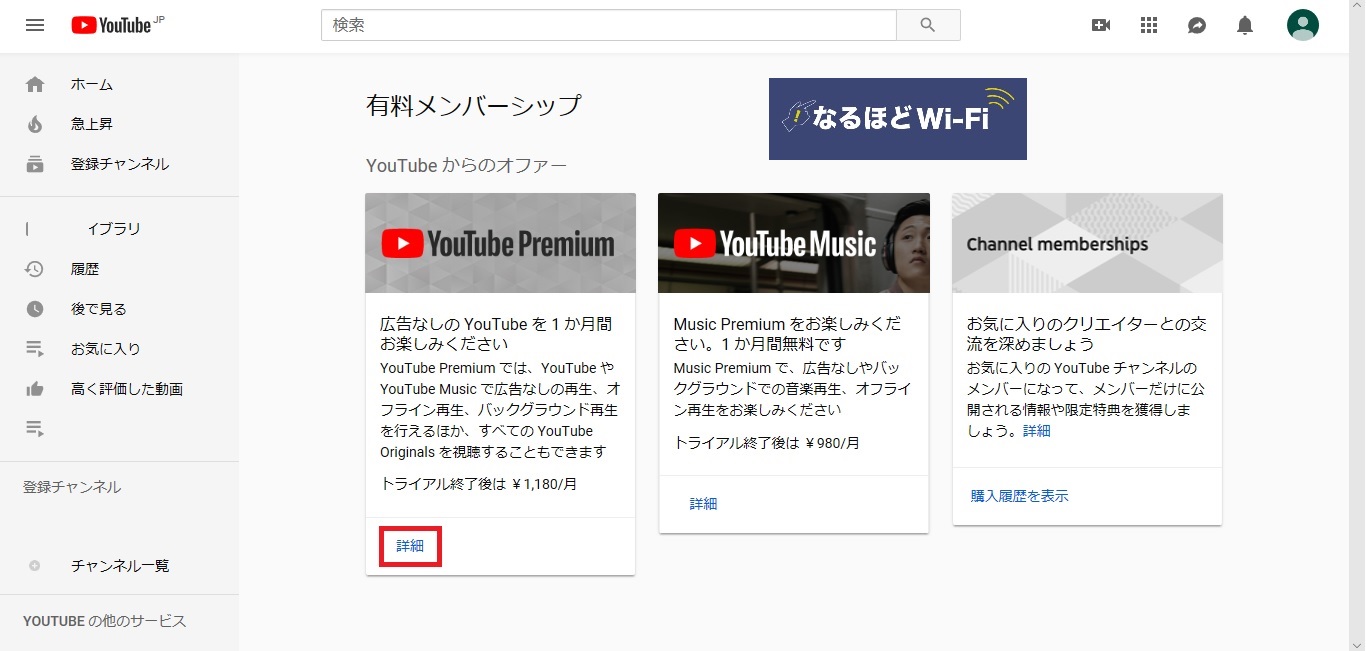Click the highlighted 詳細 link under YouTube Premium
The image size is (1366, 651).
[x=409, y=546]
